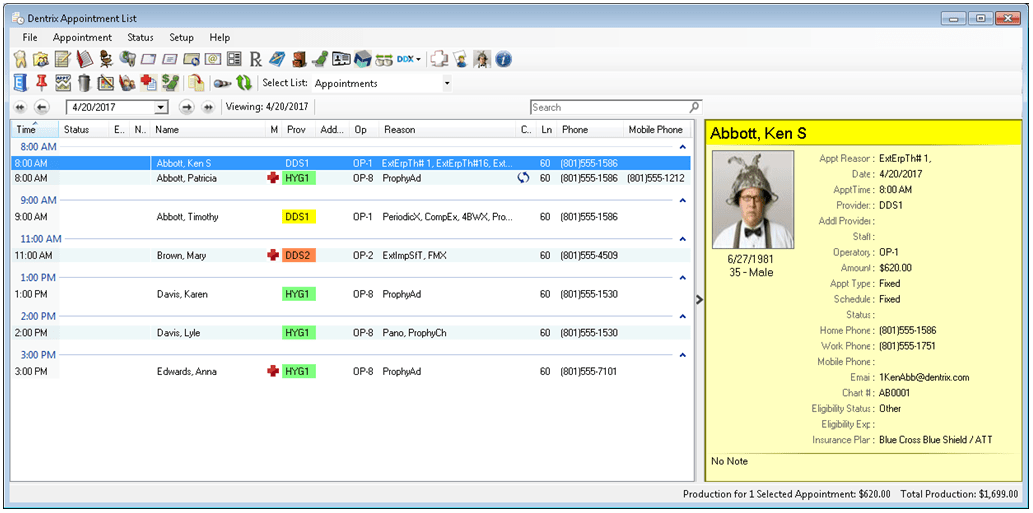
Task: Jump back with the double left arrow button
Action: pos(20,107)
